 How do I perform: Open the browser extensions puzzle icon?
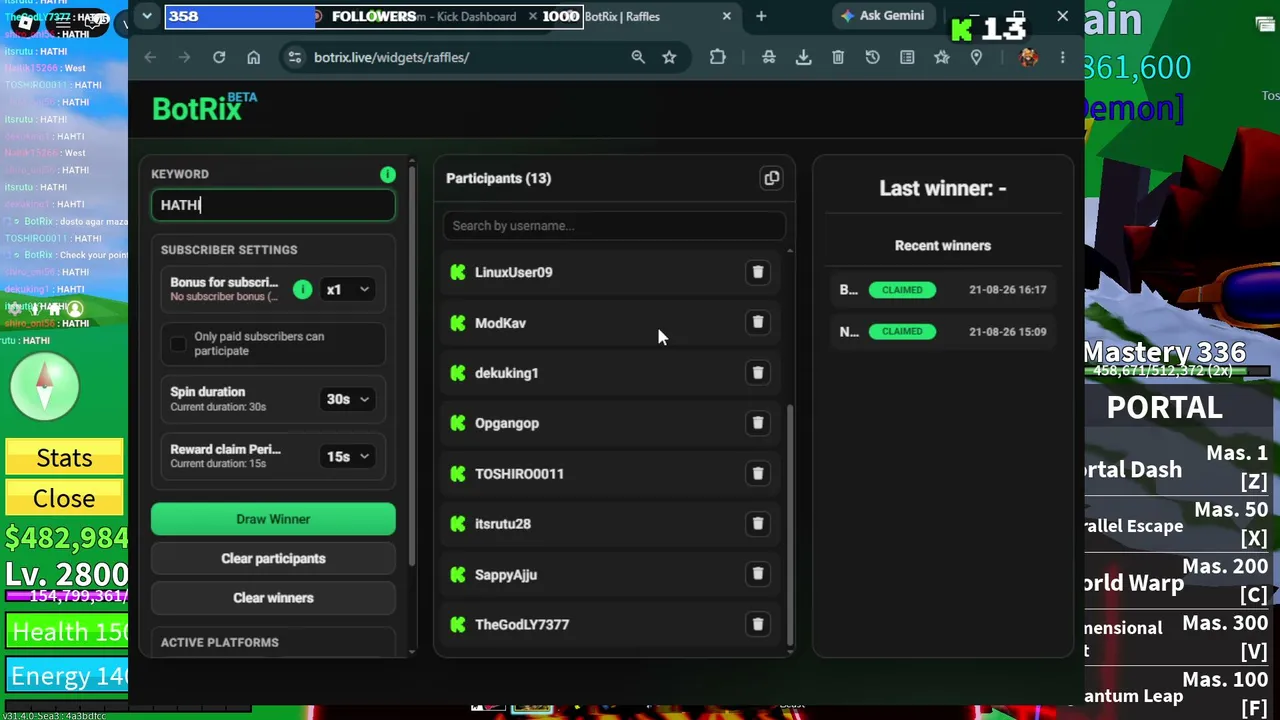pos(718,57)
